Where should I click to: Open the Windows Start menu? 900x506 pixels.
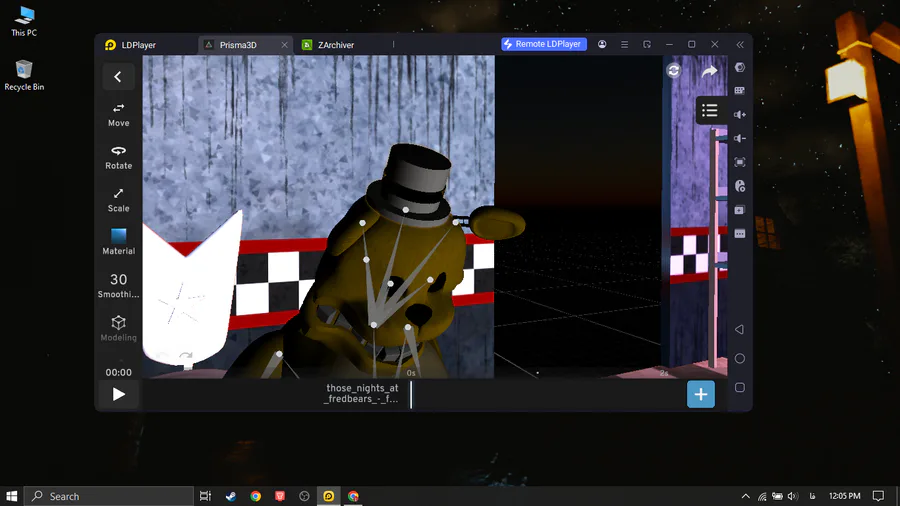[11, 496]
